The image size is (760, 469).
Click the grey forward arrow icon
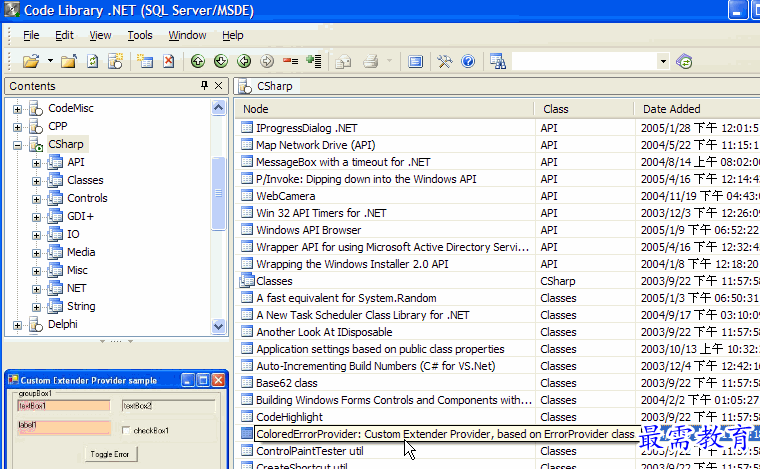[267, 61]
